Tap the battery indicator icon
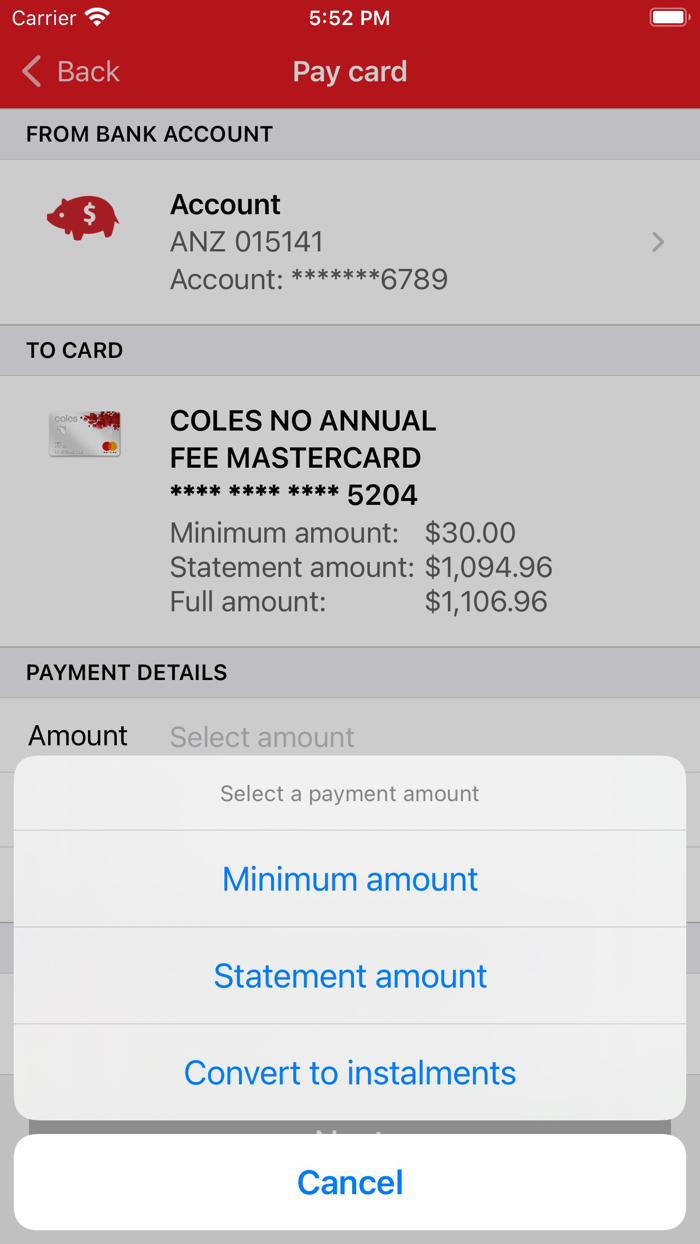 [x=669, y=16]
